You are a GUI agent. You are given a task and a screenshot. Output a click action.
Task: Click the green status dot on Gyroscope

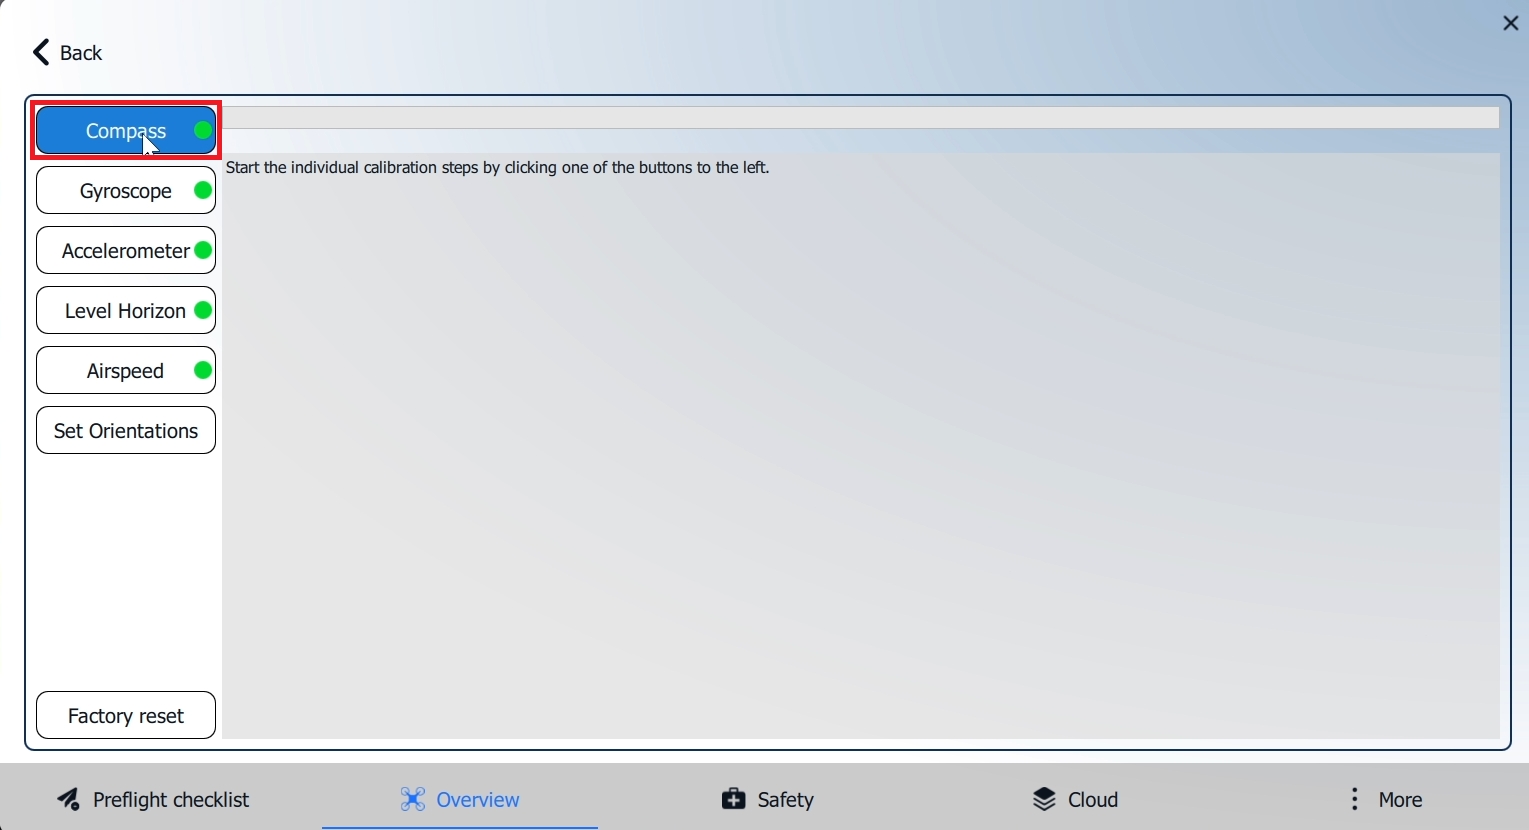pos(203,191)
